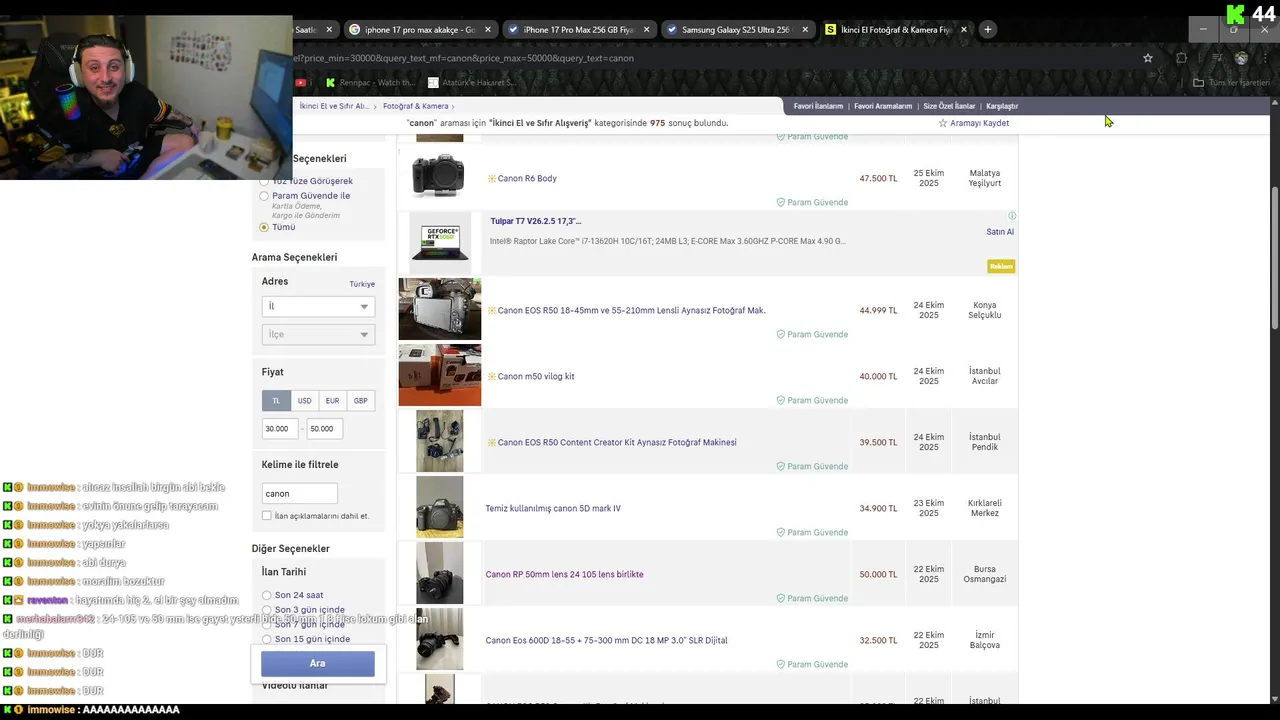Viewport: 1280px width, 720px height.
Task: Open Tulpar GeForce RTX laptop ad thumbnail
Action: 440,243
